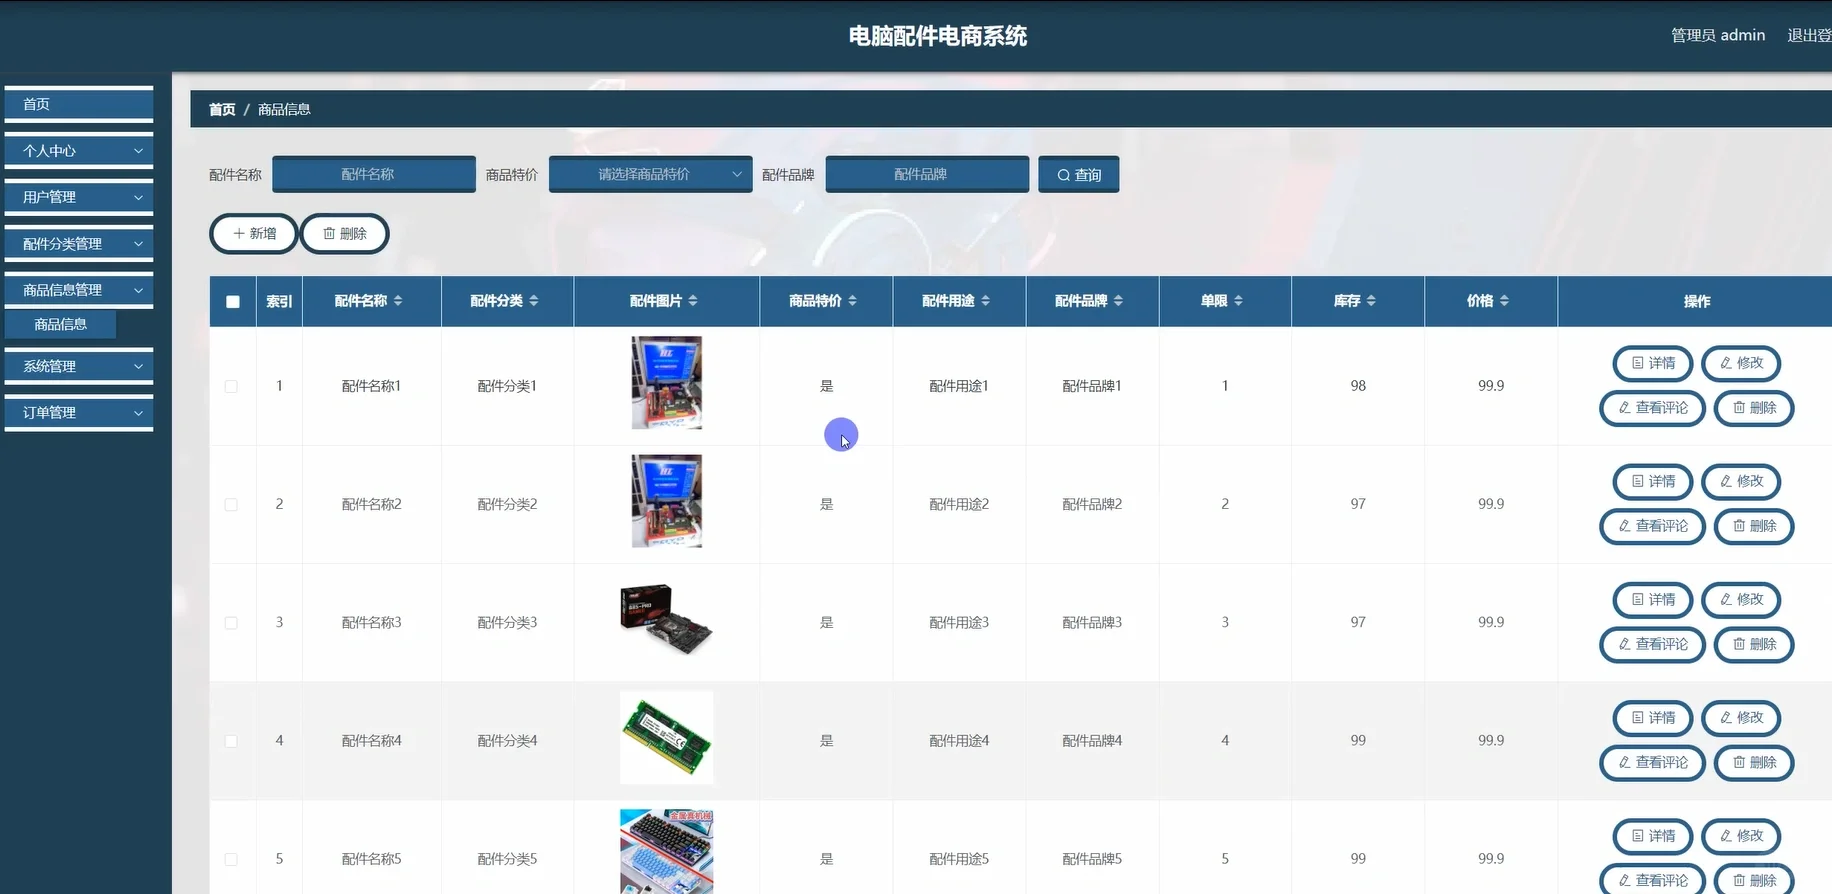This screenshot has width=1832, height=894.
Task: Open the RAM image of row 配件名称4
Action: pos(667,738)
